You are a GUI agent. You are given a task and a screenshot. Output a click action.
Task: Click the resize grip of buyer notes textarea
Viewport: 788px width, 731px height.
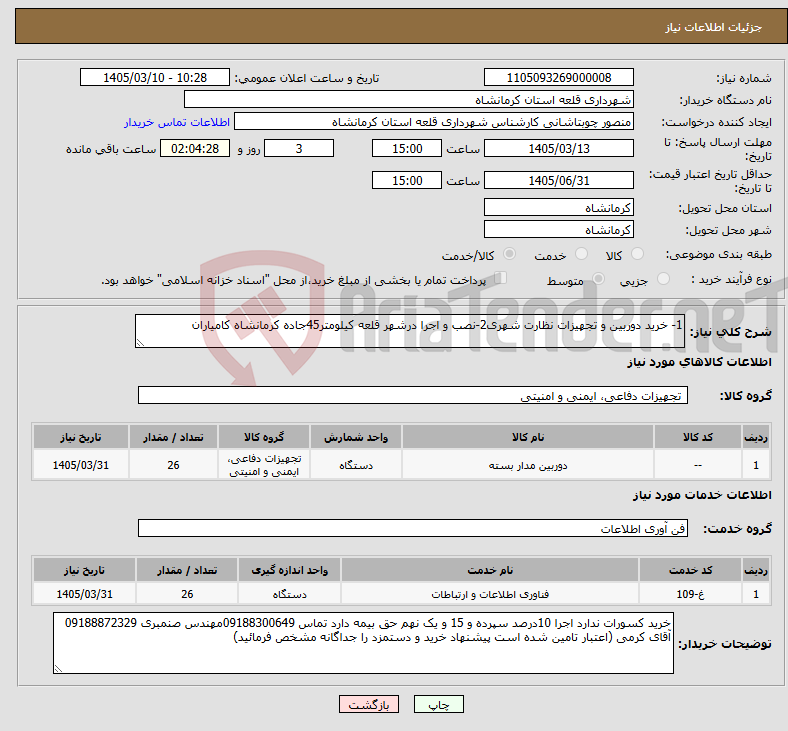point(58,669)
